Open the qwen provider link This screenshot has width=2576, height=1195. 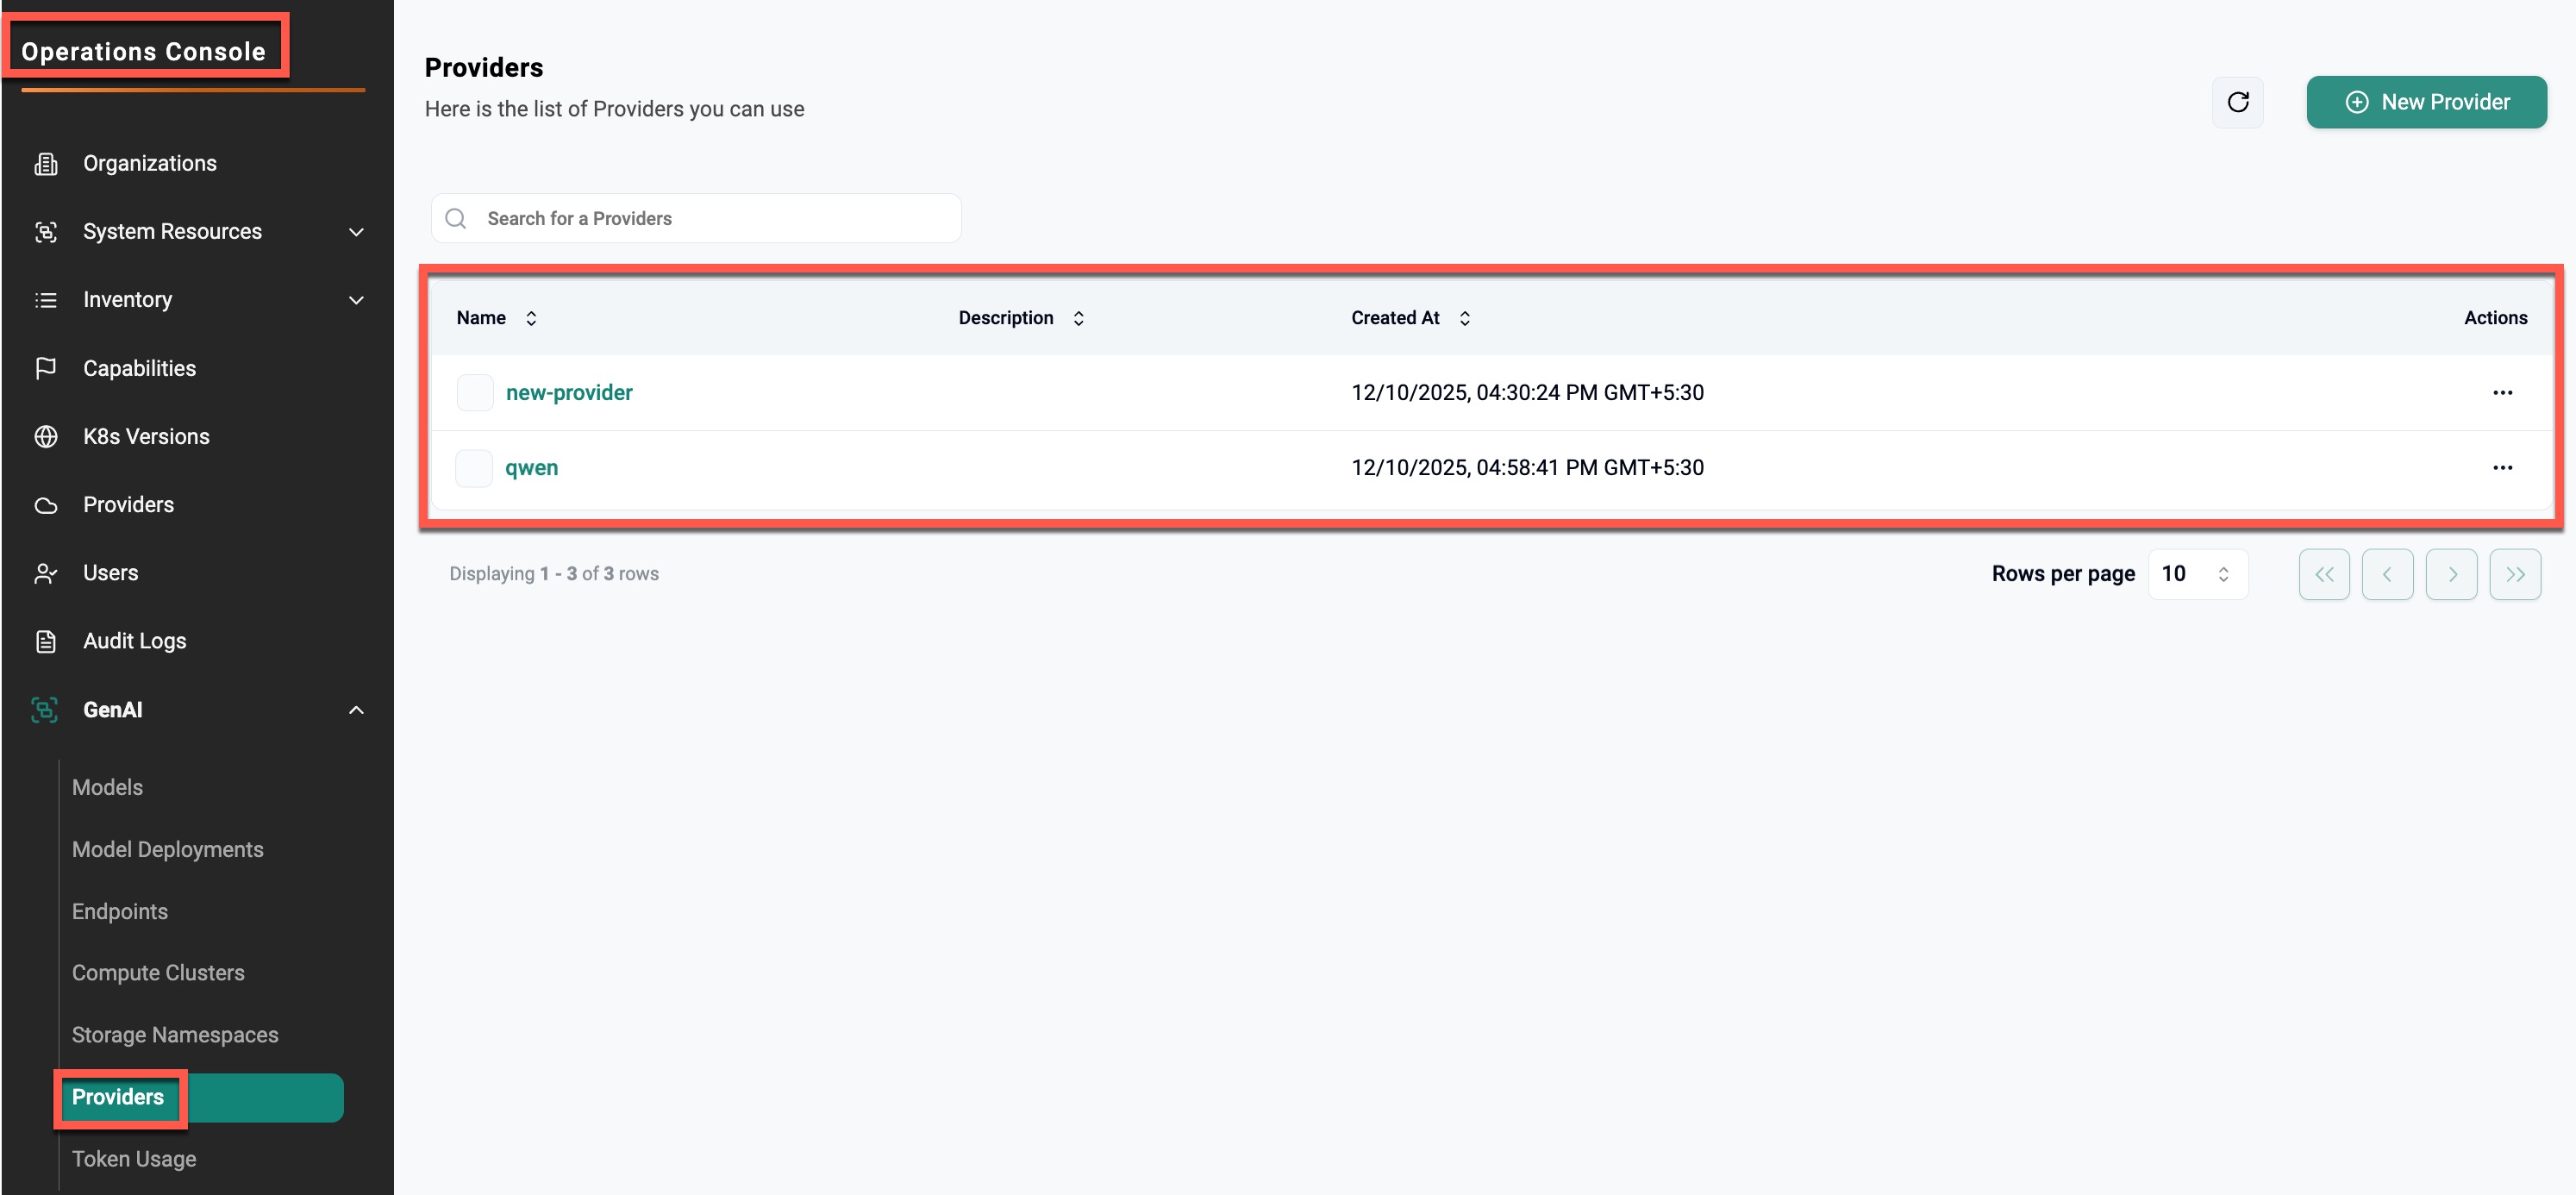(531, 468)
